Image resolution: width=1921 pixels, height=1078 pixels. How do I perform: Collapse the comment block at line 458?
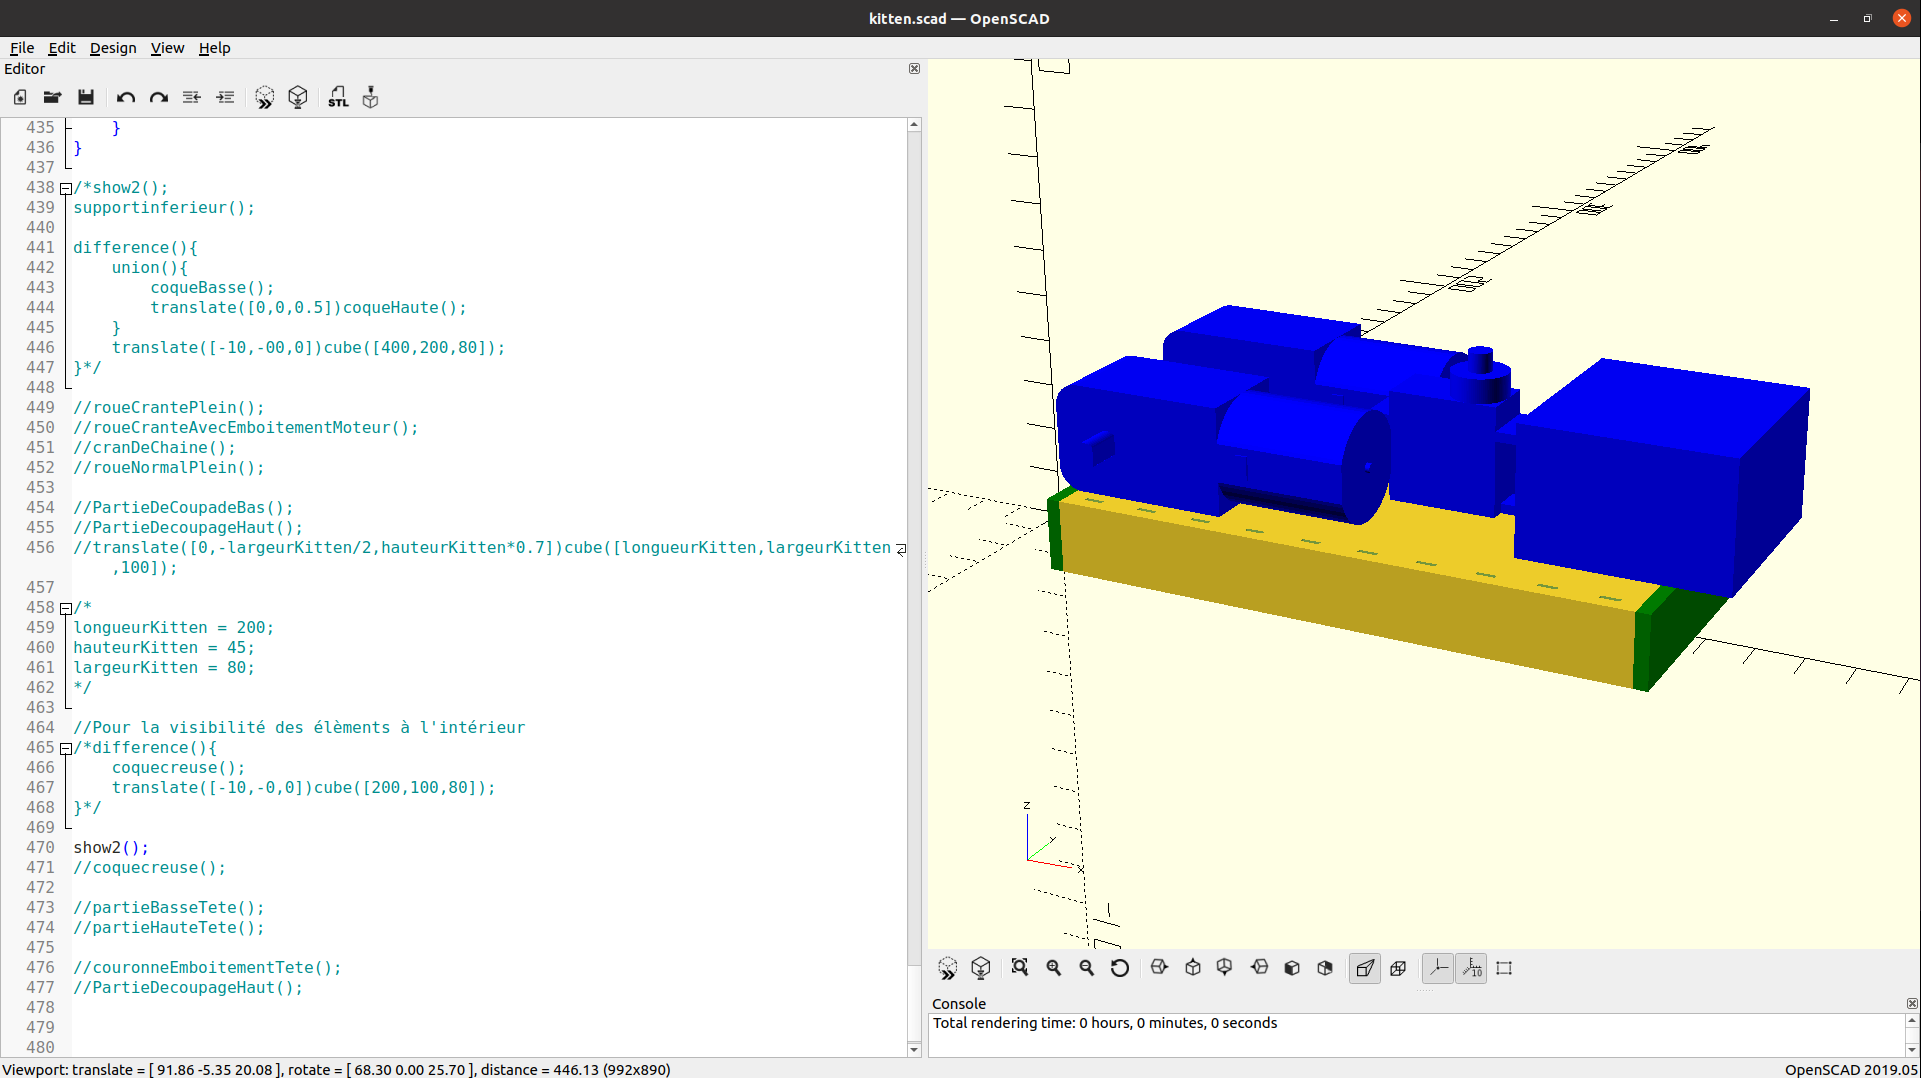pos(66,608)
